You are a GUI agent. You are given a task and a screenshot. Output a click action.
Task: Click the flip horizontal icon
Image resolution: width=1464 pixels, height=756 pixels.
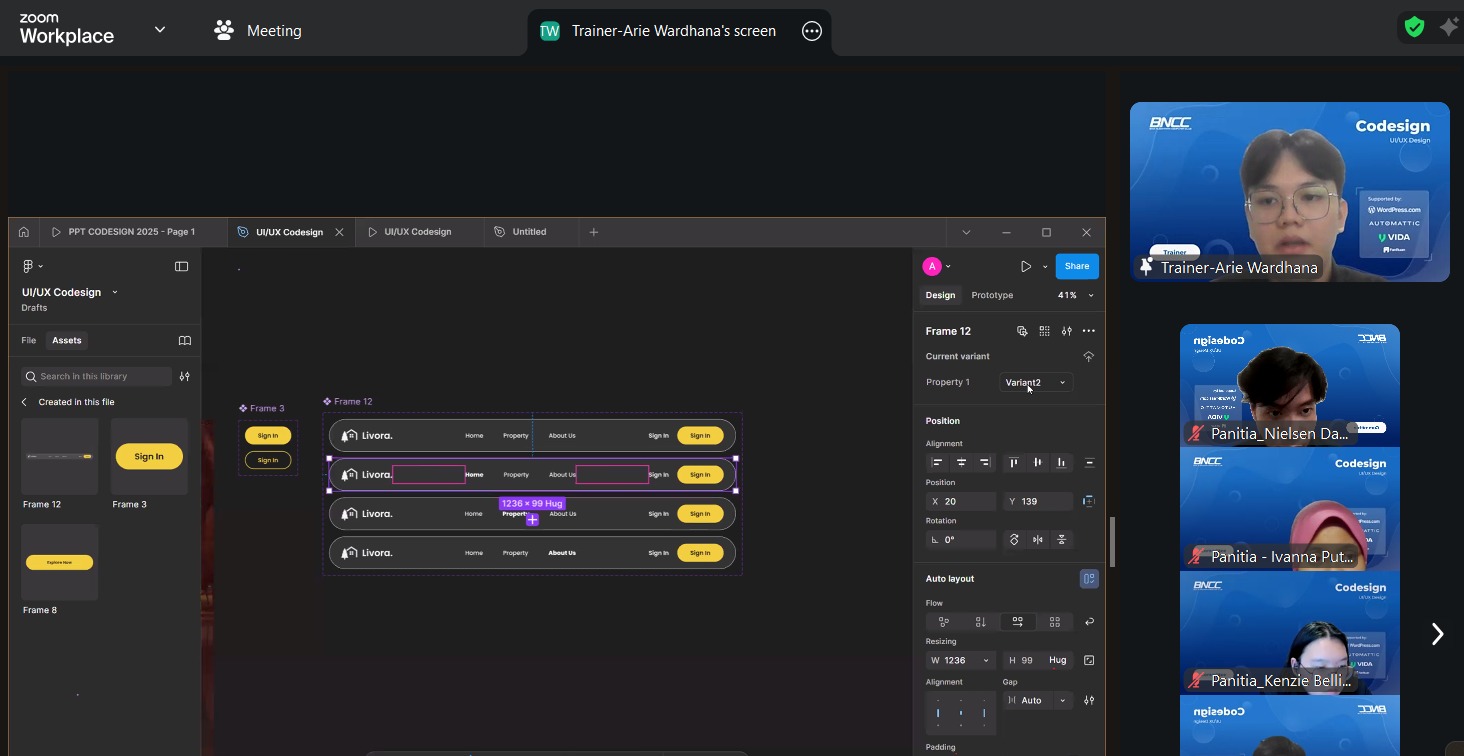(1038, 540)
